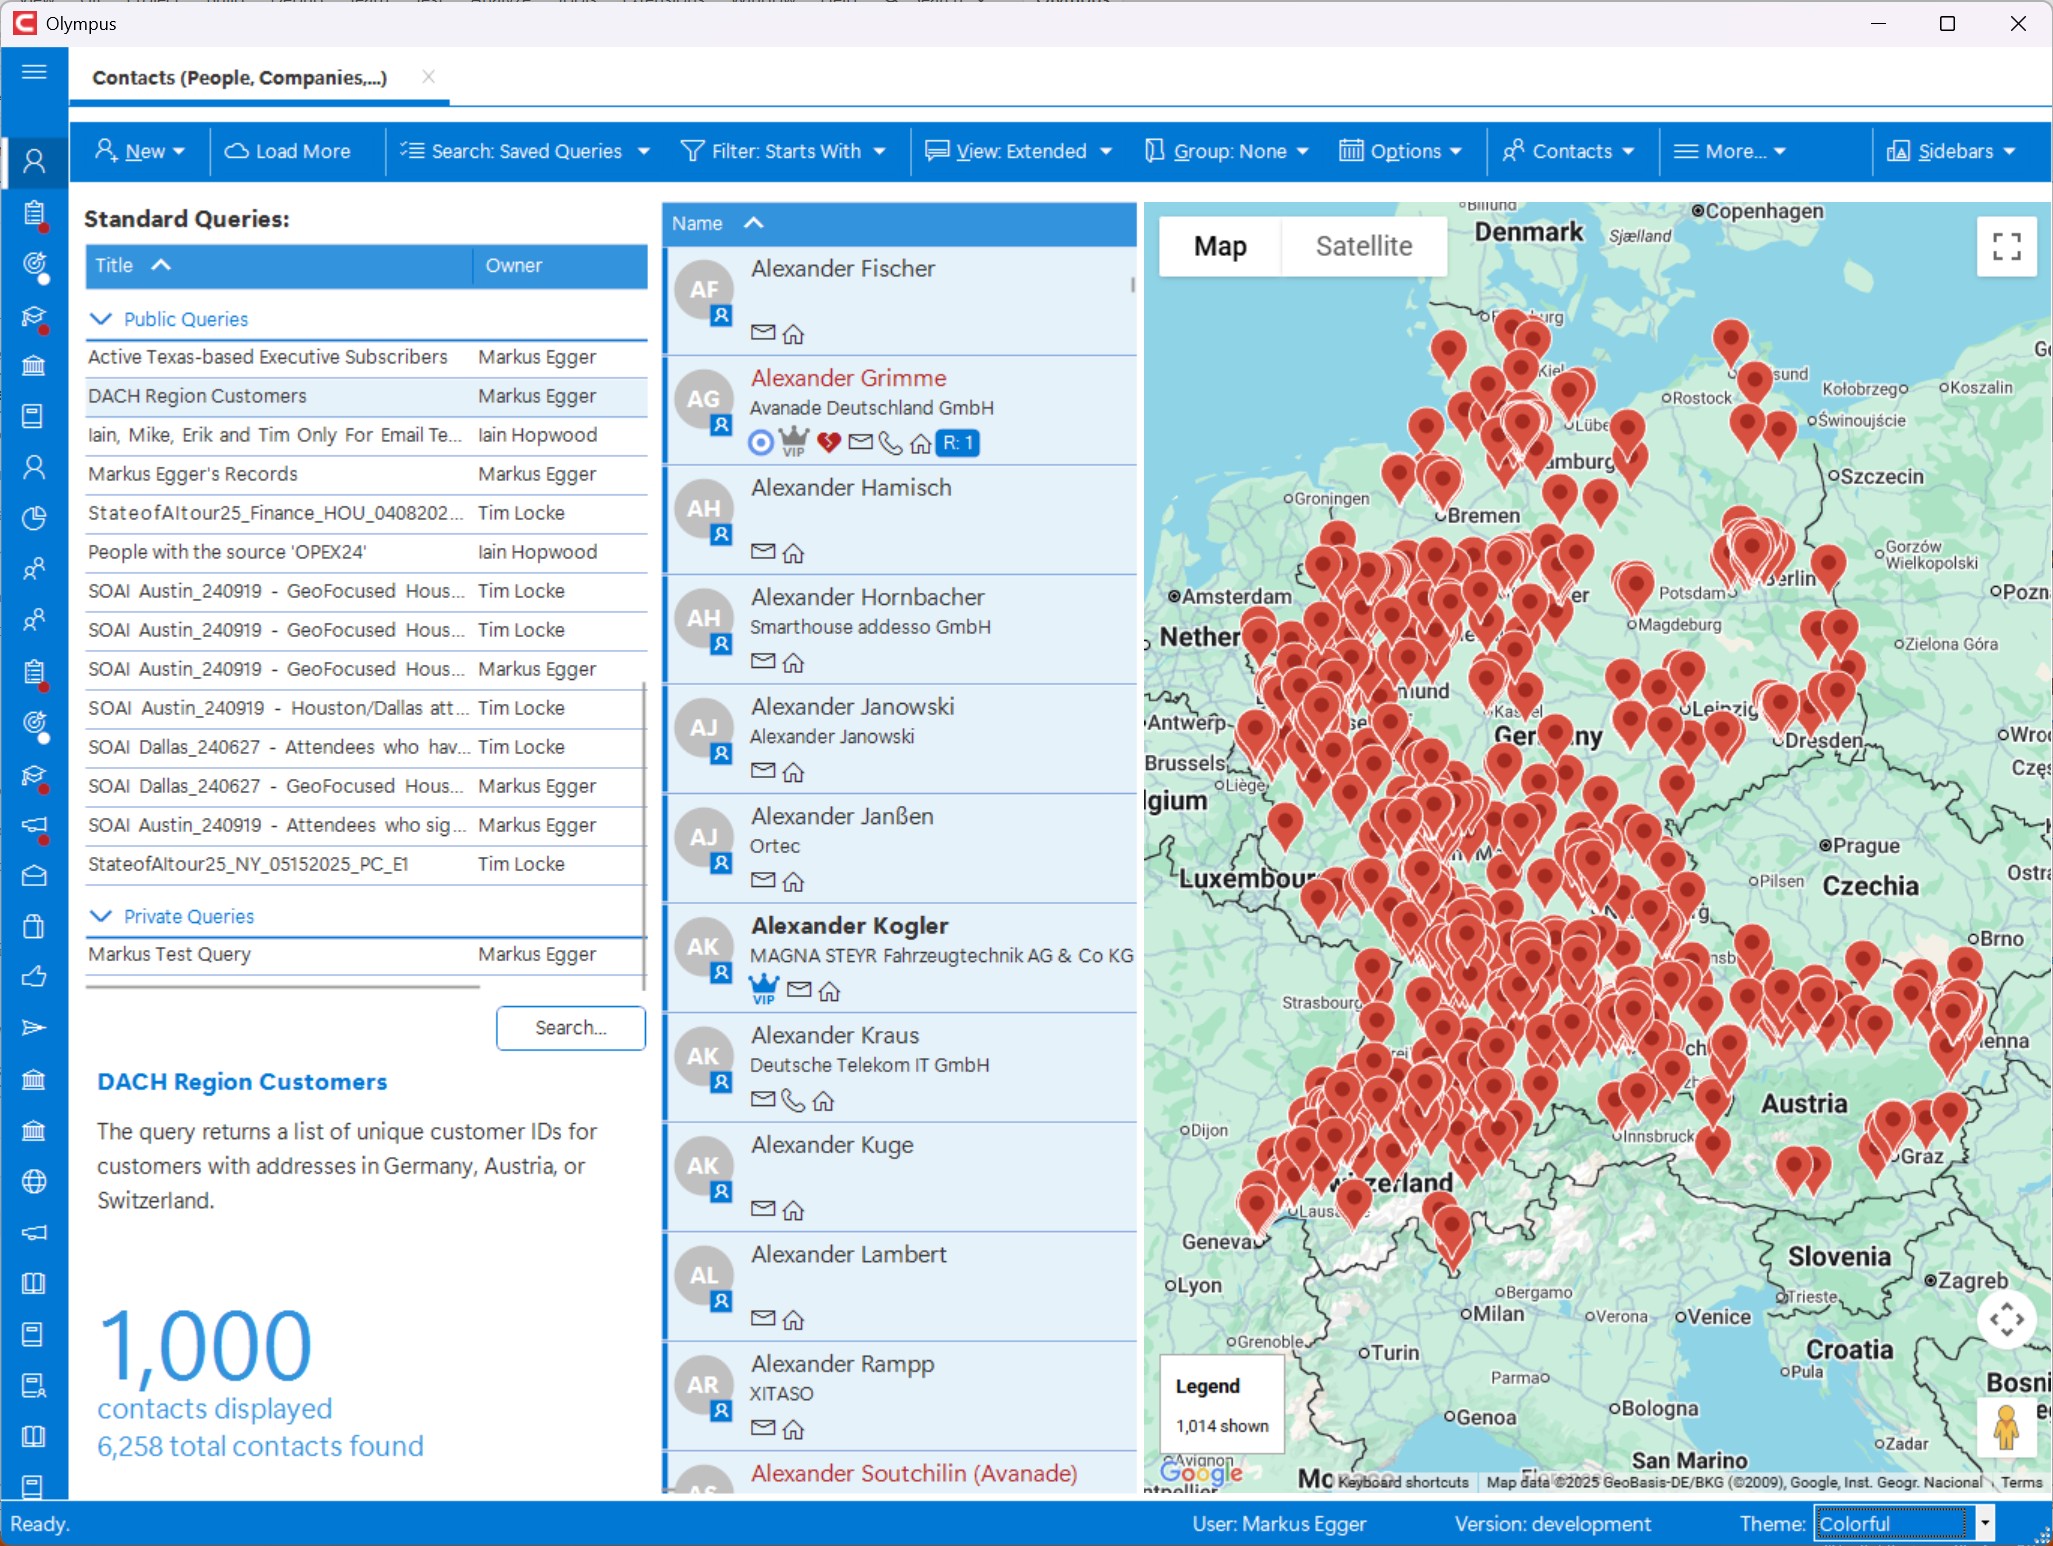Image resolution: width=2053 pixels, height=1546 pixels.
Task: Open the paper plane icon in the left sidebar
Action: click(x=34, y=1028)
